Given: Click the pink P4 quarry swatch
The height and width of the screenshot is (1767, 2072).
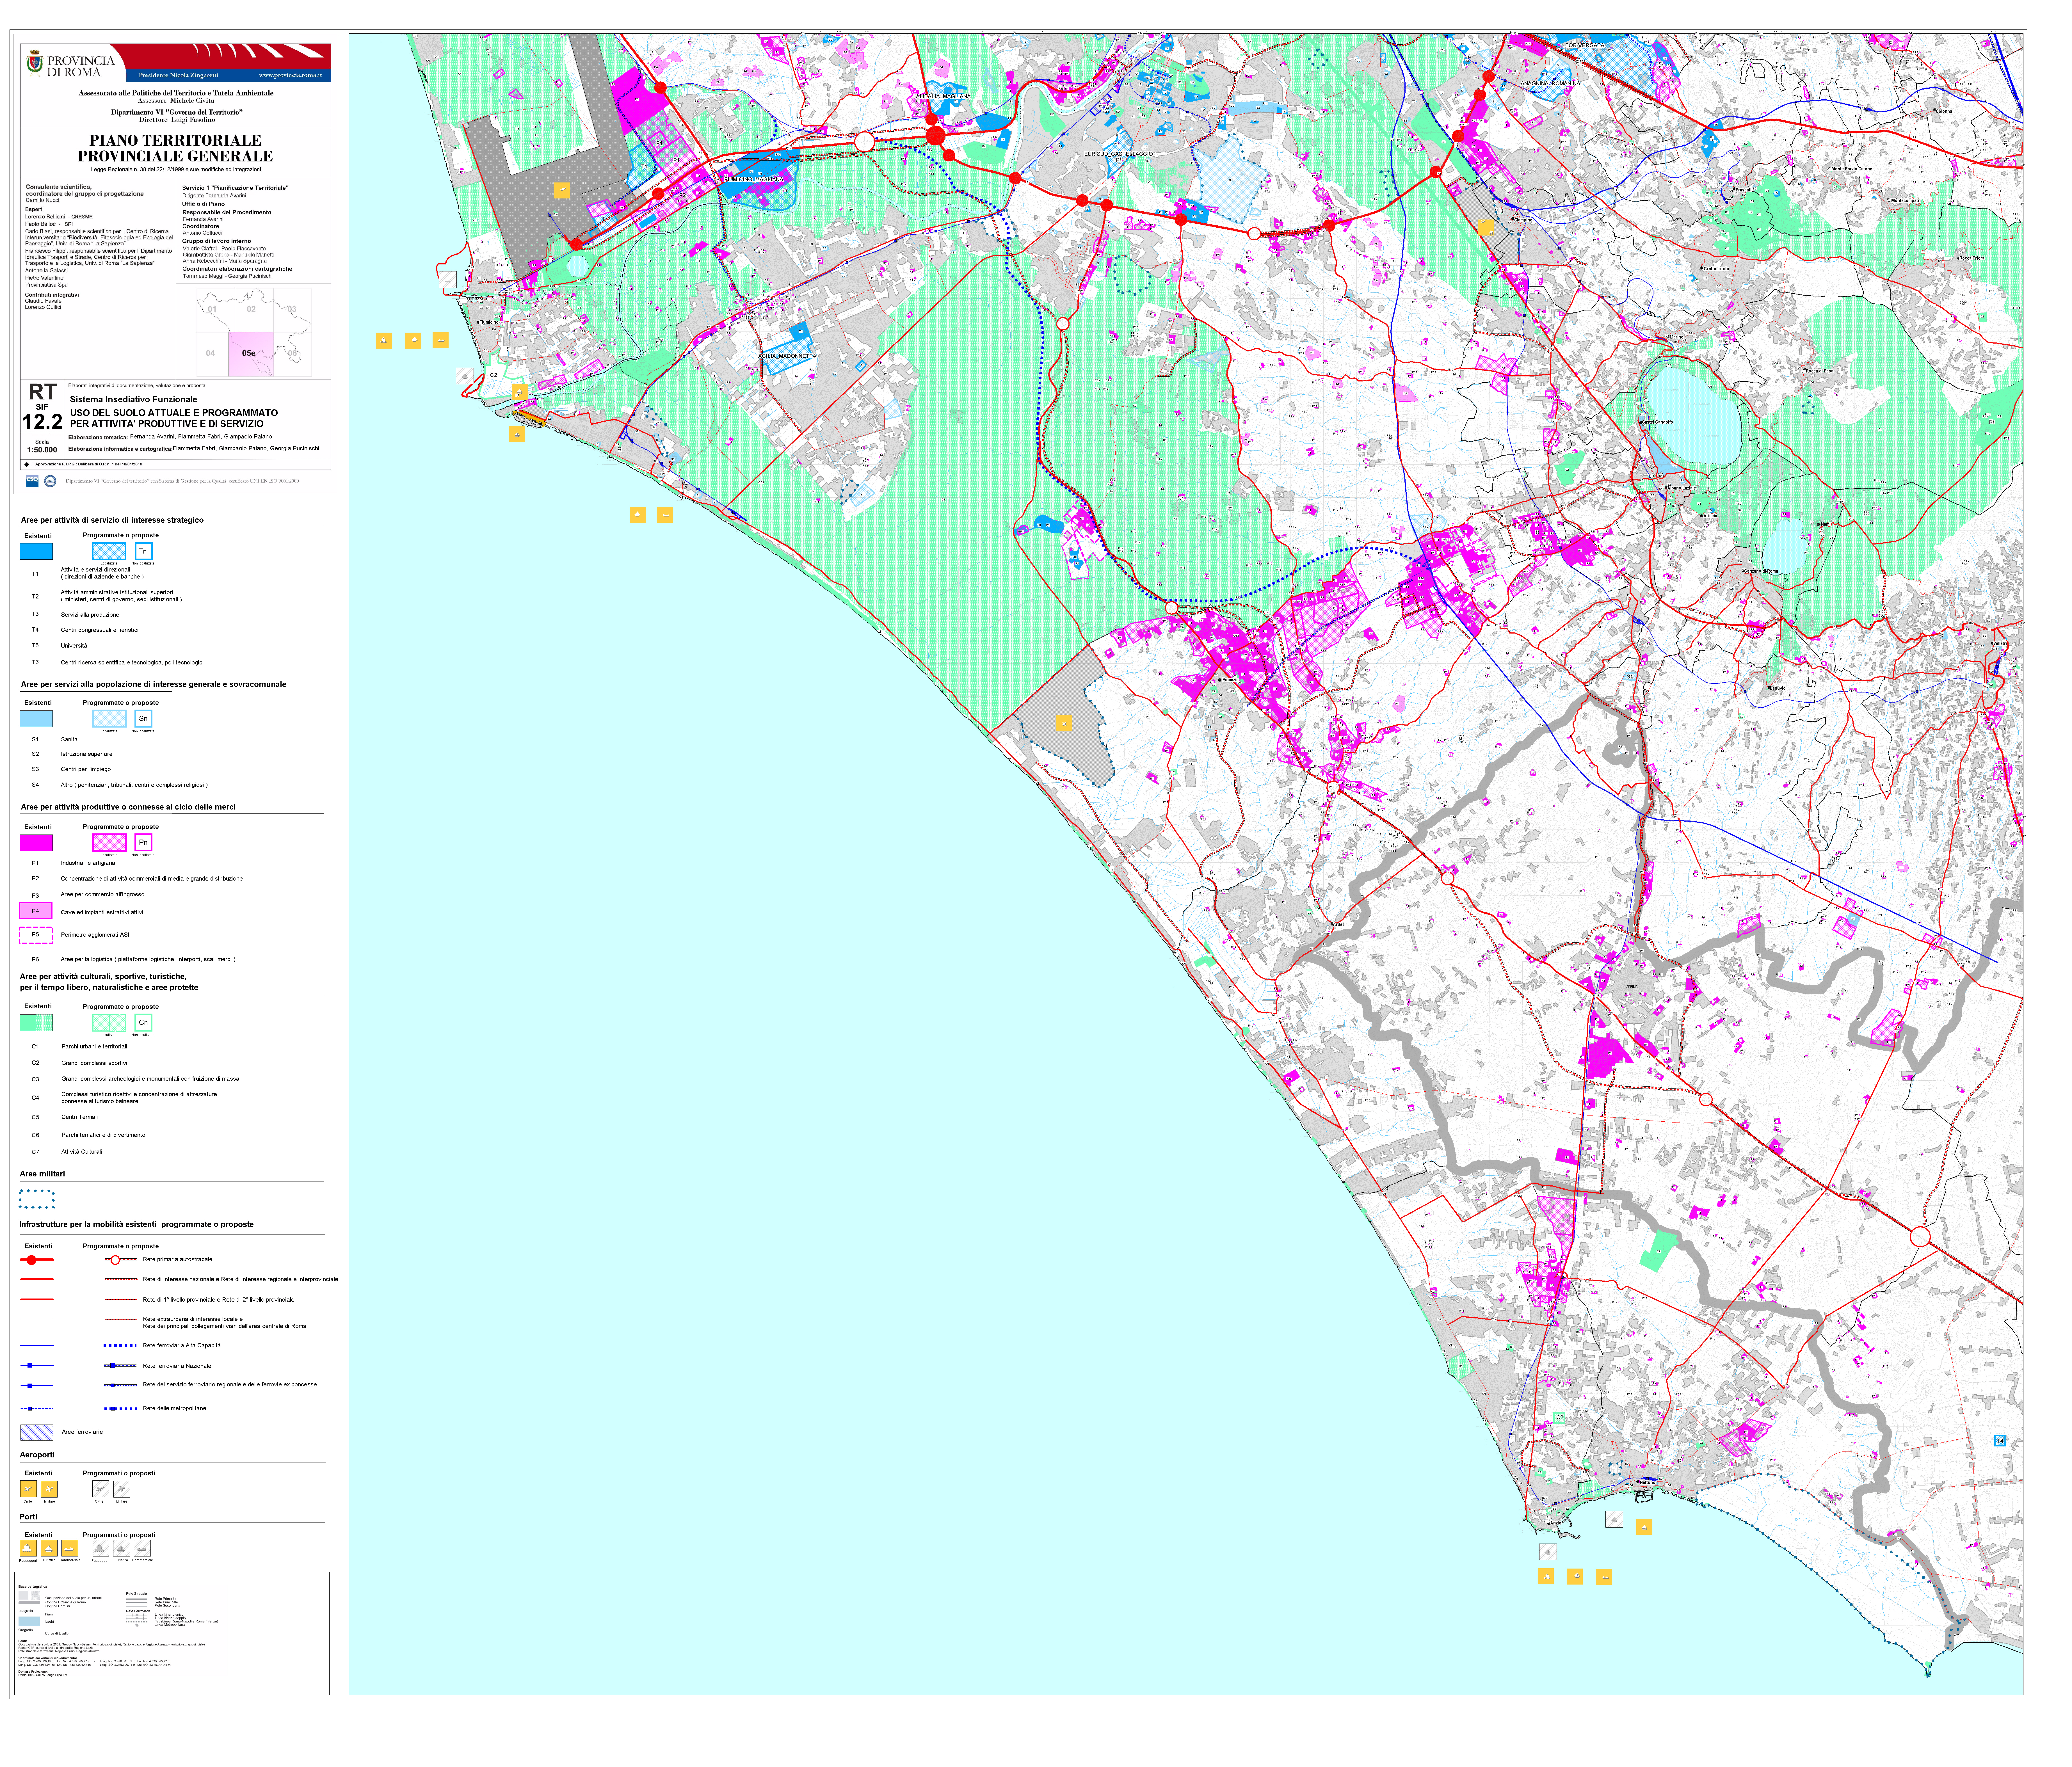Looking at the screenshot, I should [36, 911].
